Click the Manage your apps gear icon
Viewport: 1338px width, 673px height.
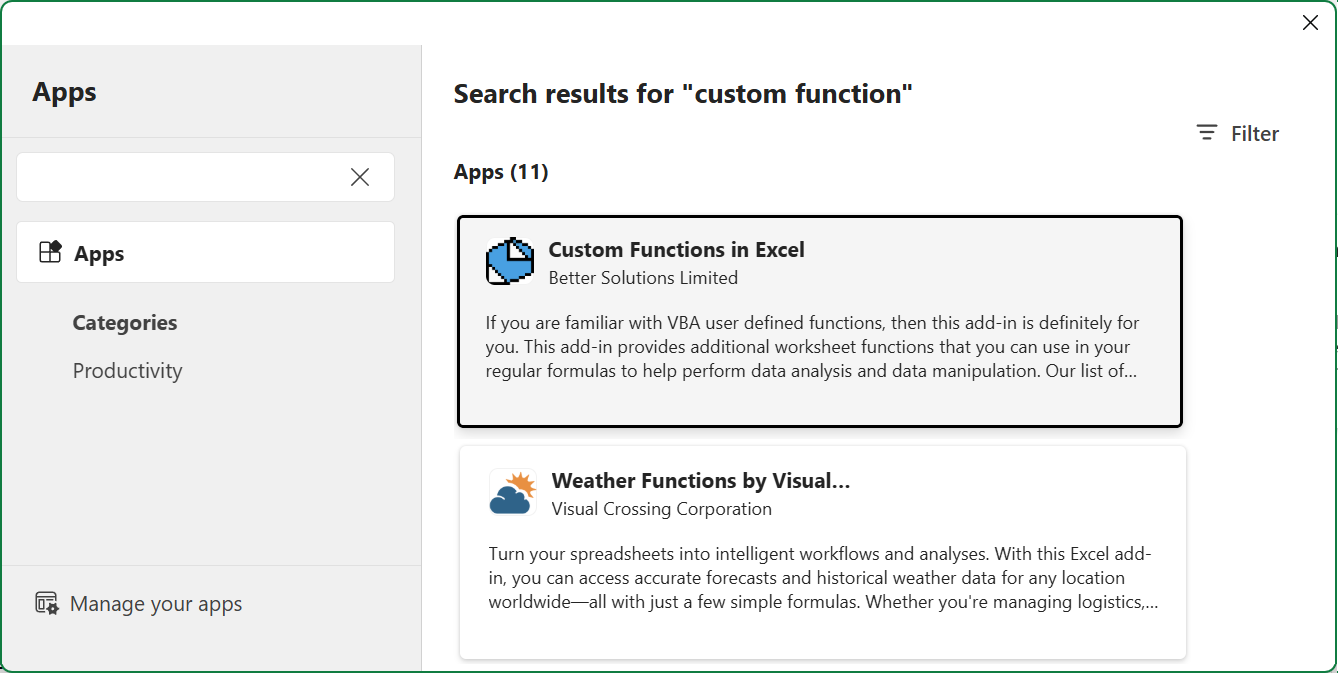(47, 603)
